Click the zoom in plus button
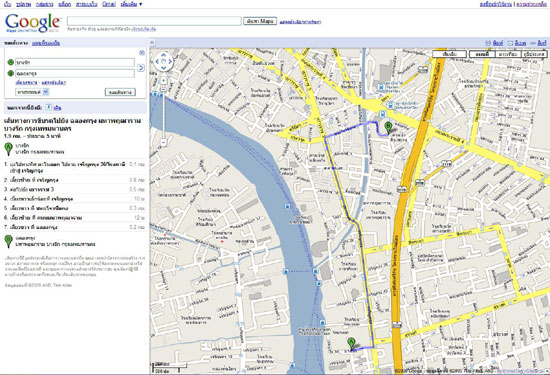550x375 pixels. coord(163,81)
